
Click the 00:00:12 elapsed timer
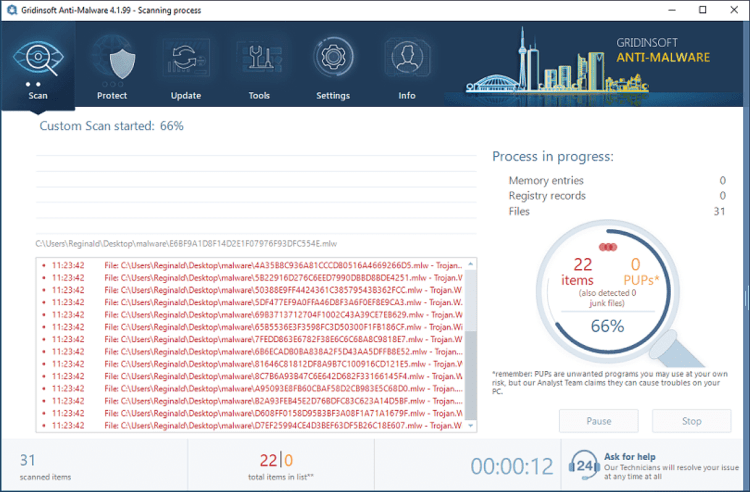(x=512, y=466)
